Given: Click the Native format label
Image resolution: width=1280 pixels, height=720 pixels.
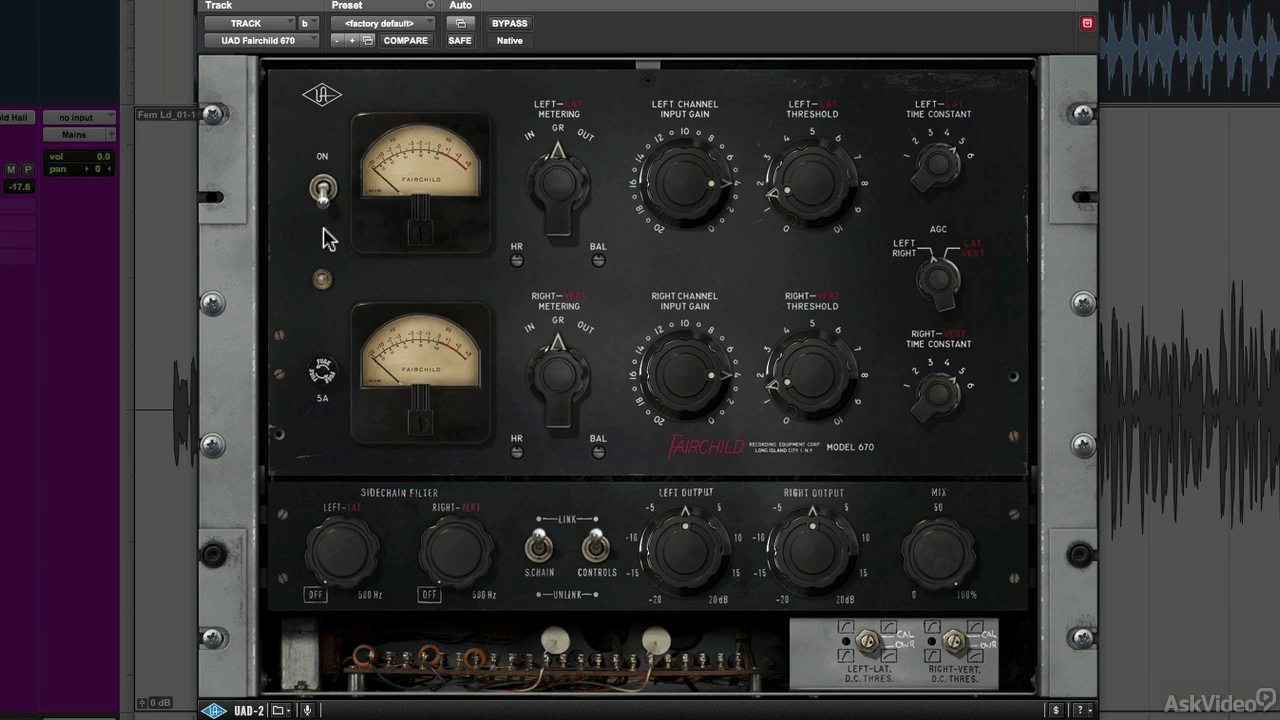Looking at the screenshot, I should coord(510,41).
